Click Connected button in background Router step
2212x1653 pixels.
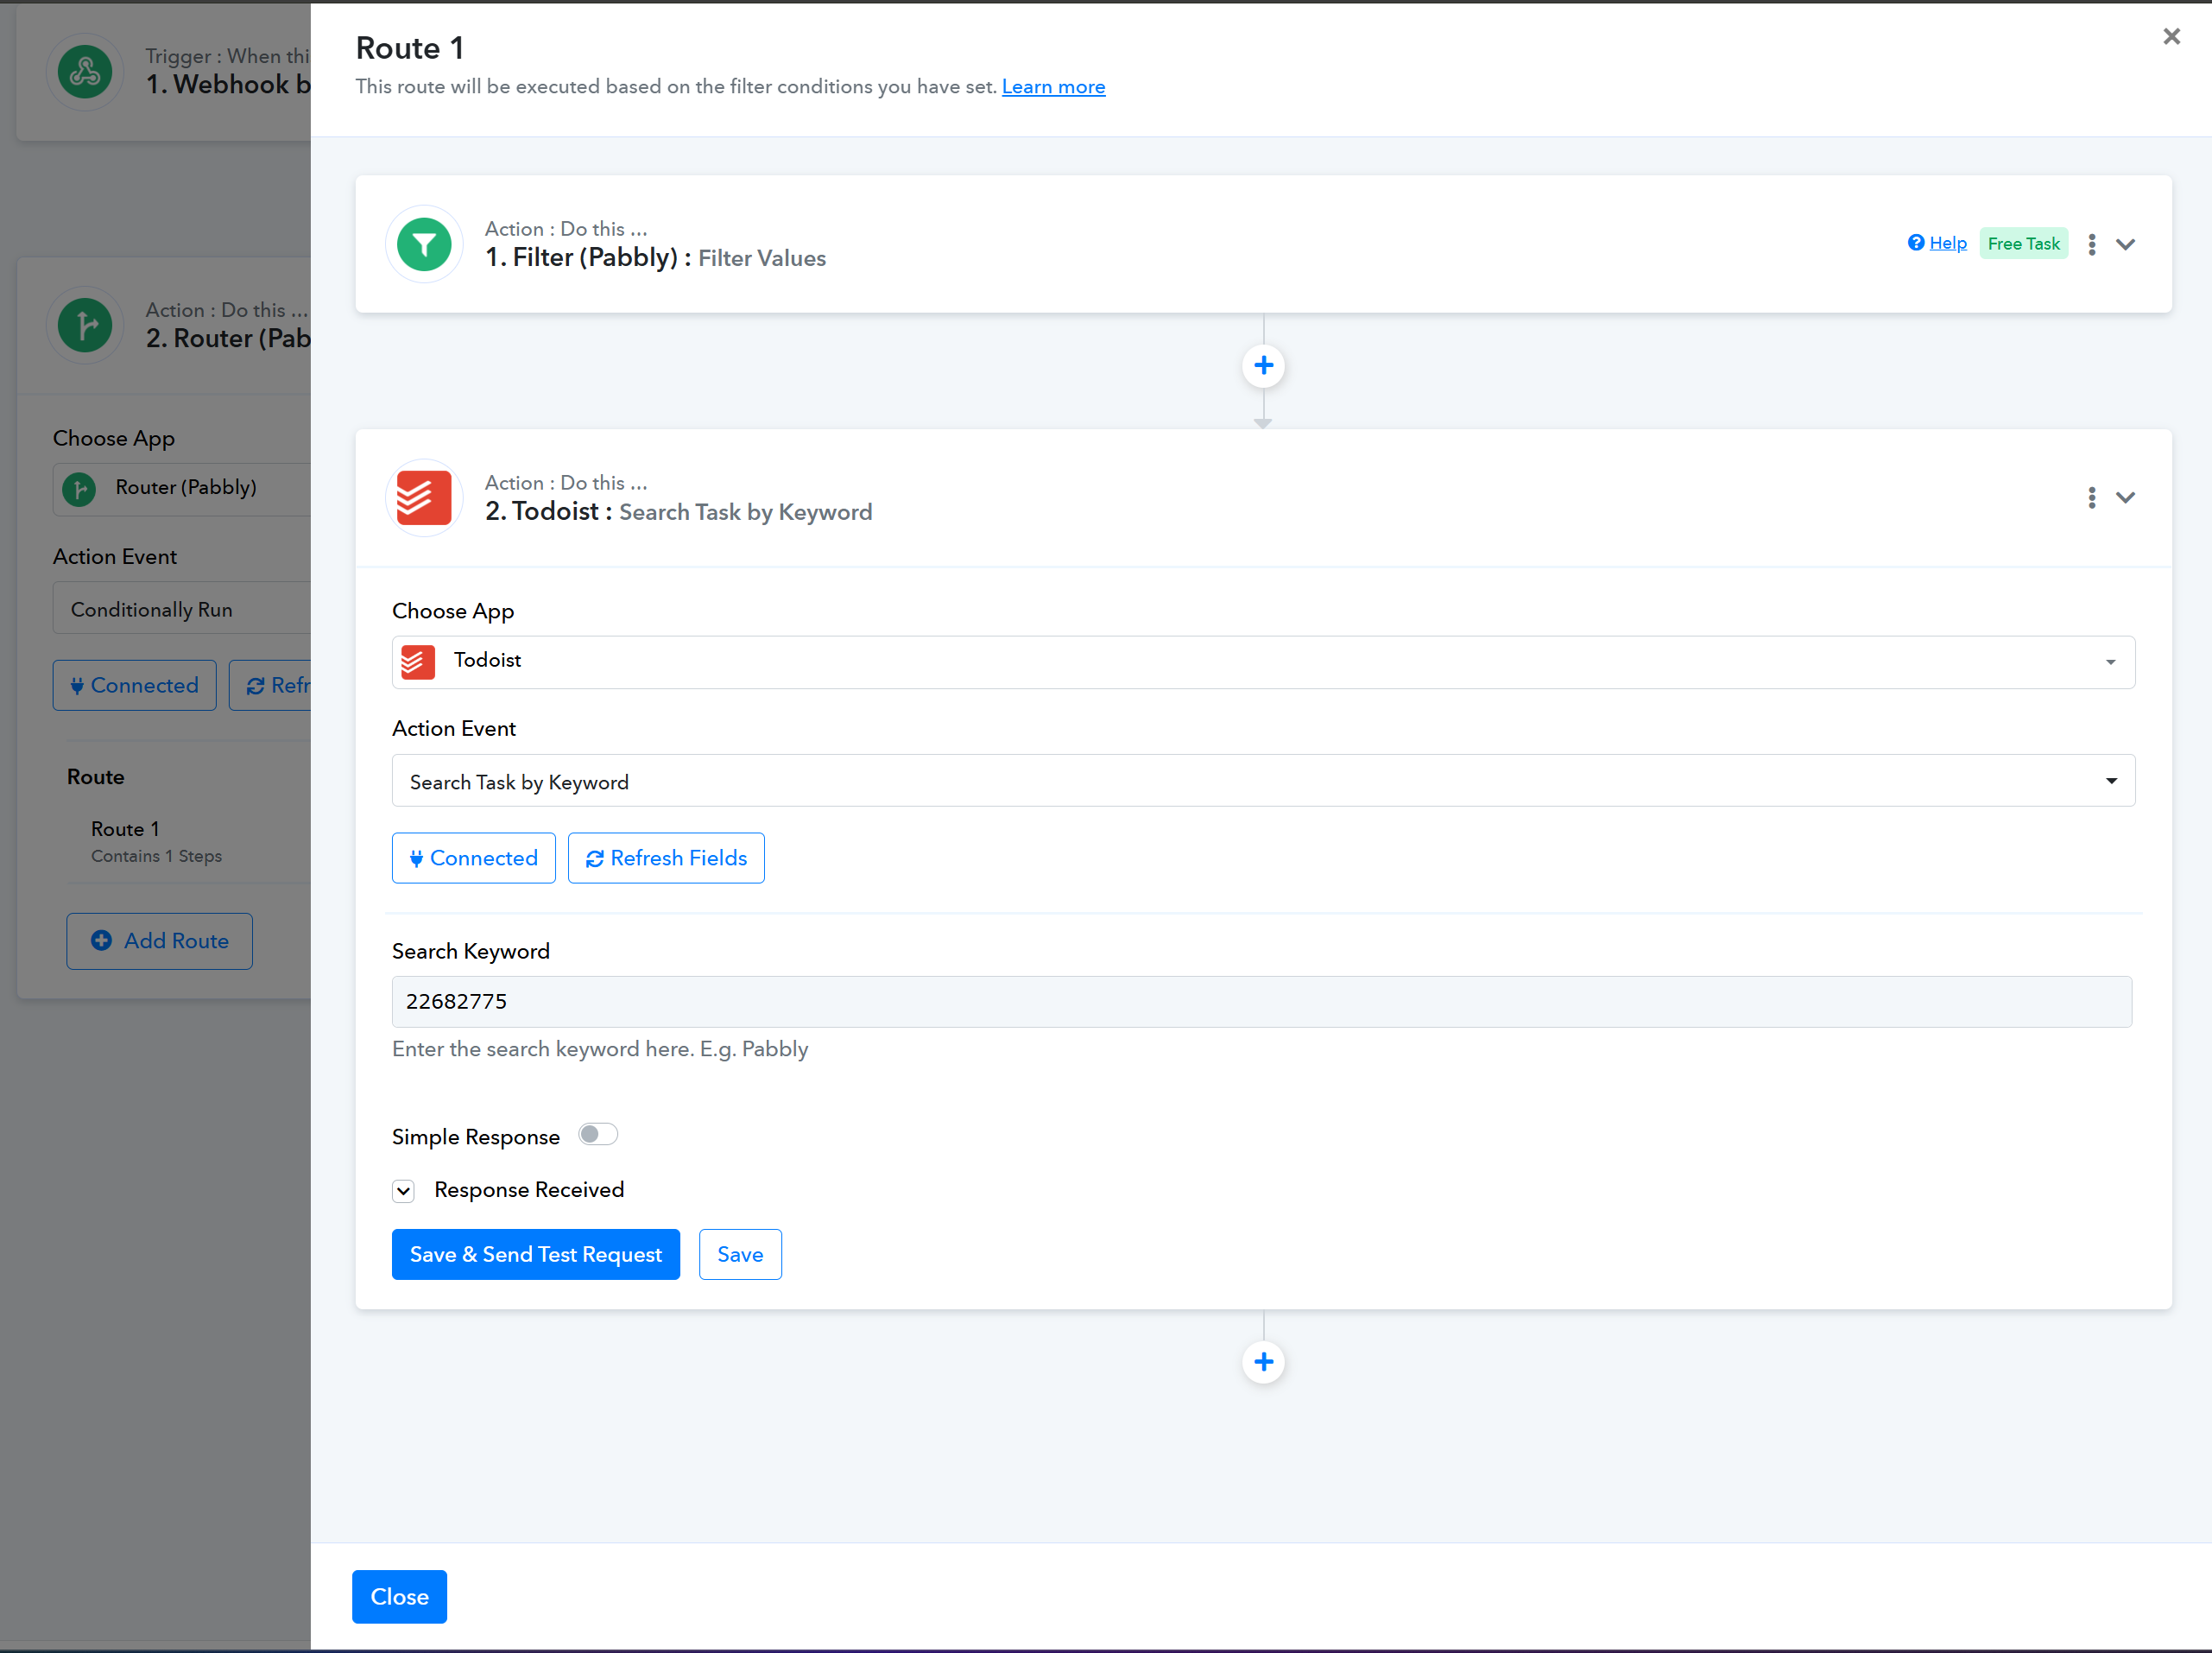click(134, 685)
